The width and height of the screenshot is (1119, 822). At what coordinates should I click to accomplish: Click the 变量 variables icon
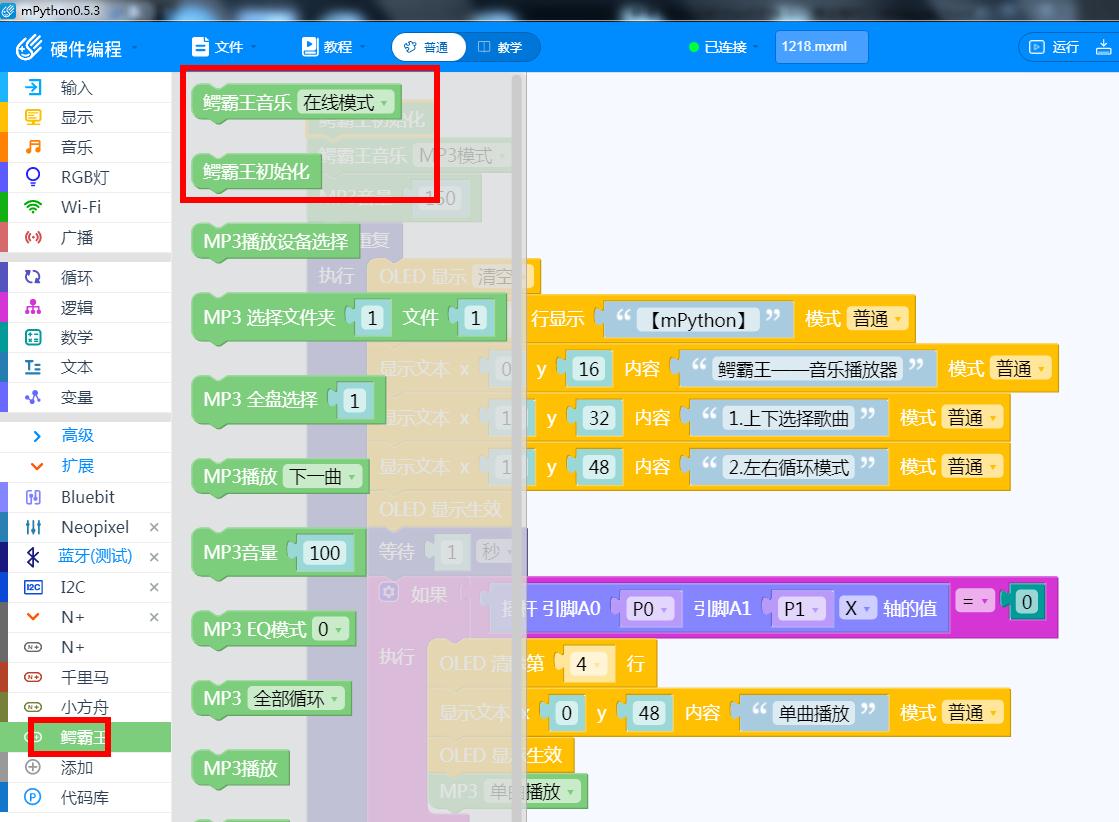(33, 397)
